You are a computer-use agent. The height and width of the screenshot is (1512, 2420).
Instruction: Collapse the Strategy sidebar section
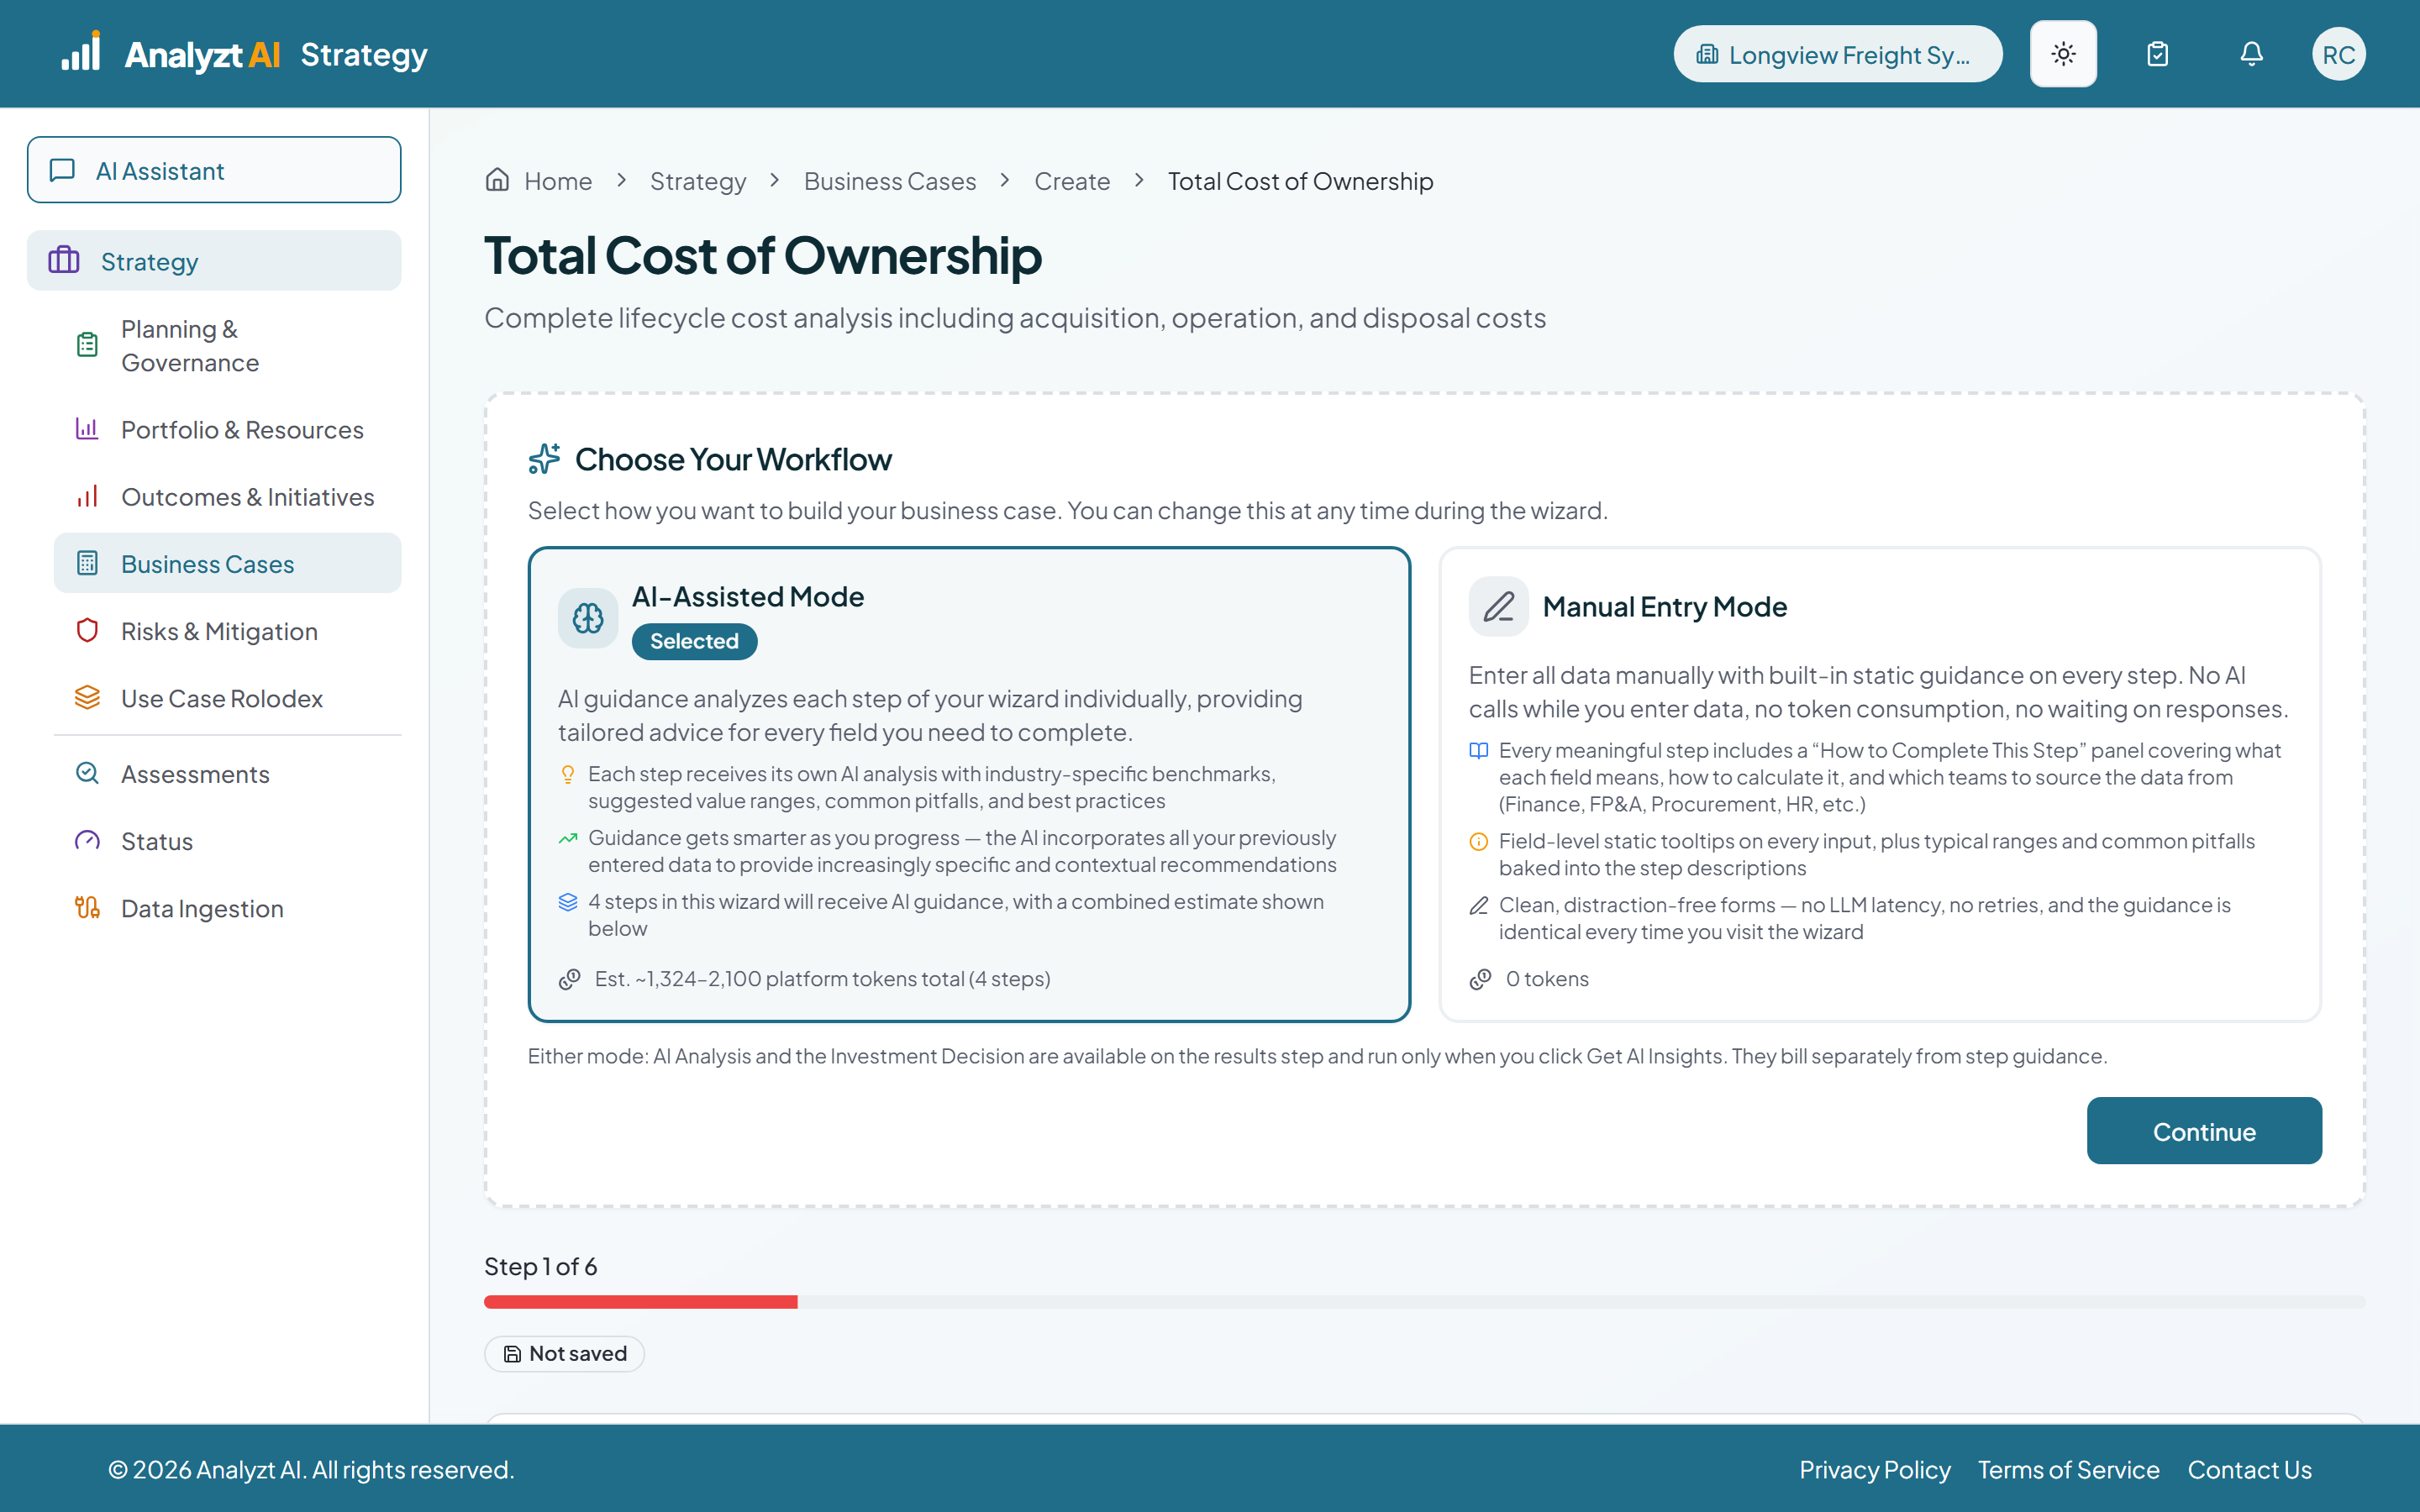point(214,261)
